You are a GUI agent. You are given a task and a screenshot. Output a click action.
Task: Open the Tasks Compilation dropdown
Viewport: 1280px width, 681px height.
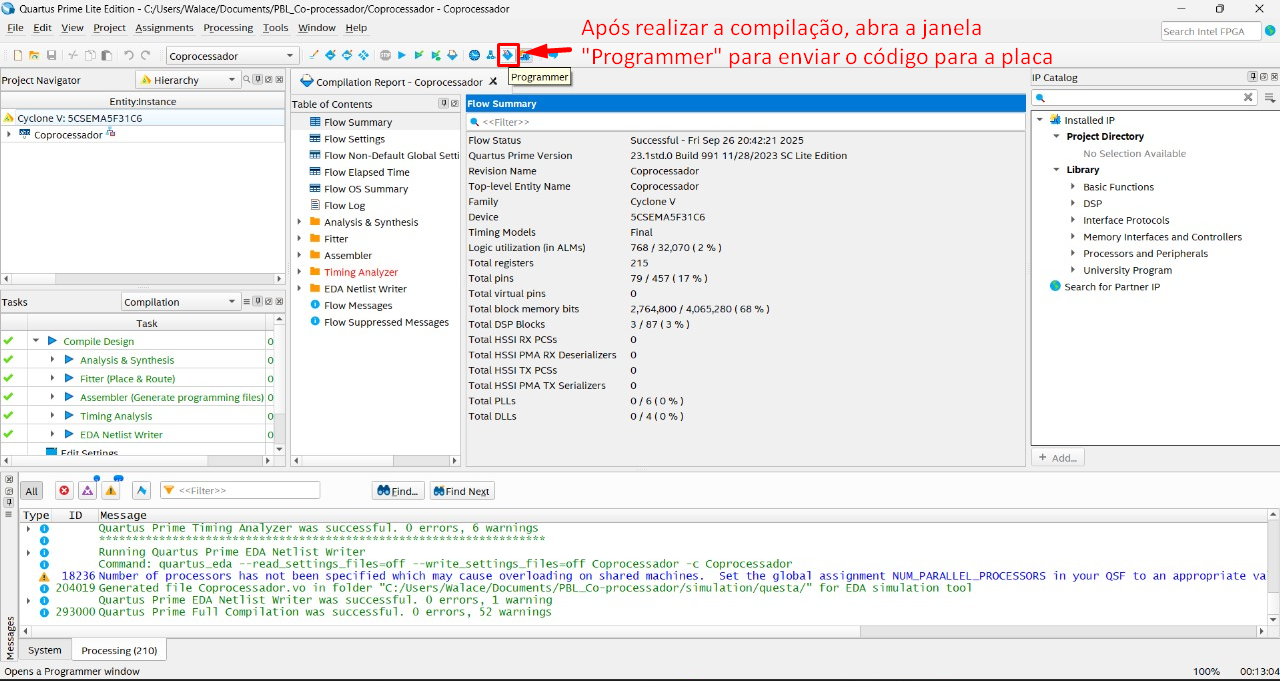(181, 302)
